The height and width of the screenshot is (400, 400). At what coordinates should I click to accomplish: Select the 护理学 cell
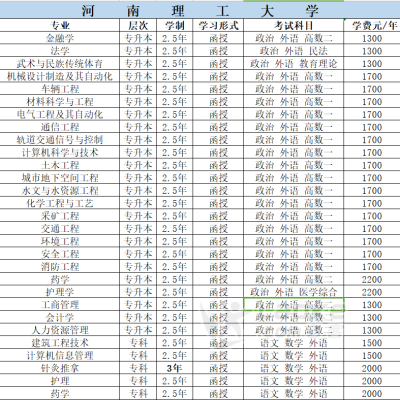[60, 292]
